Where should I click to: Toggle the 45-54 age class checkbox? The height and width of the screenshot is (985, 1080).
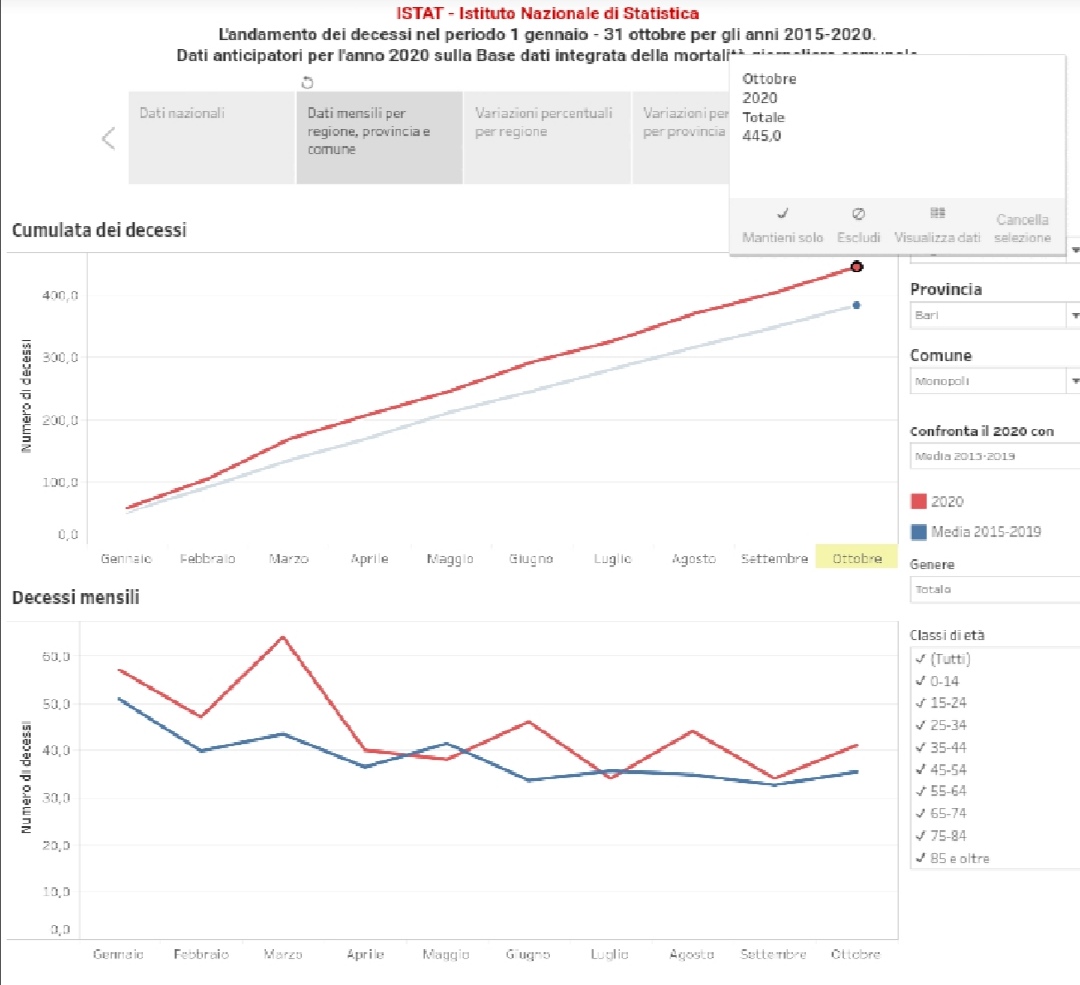click(919, 769)
